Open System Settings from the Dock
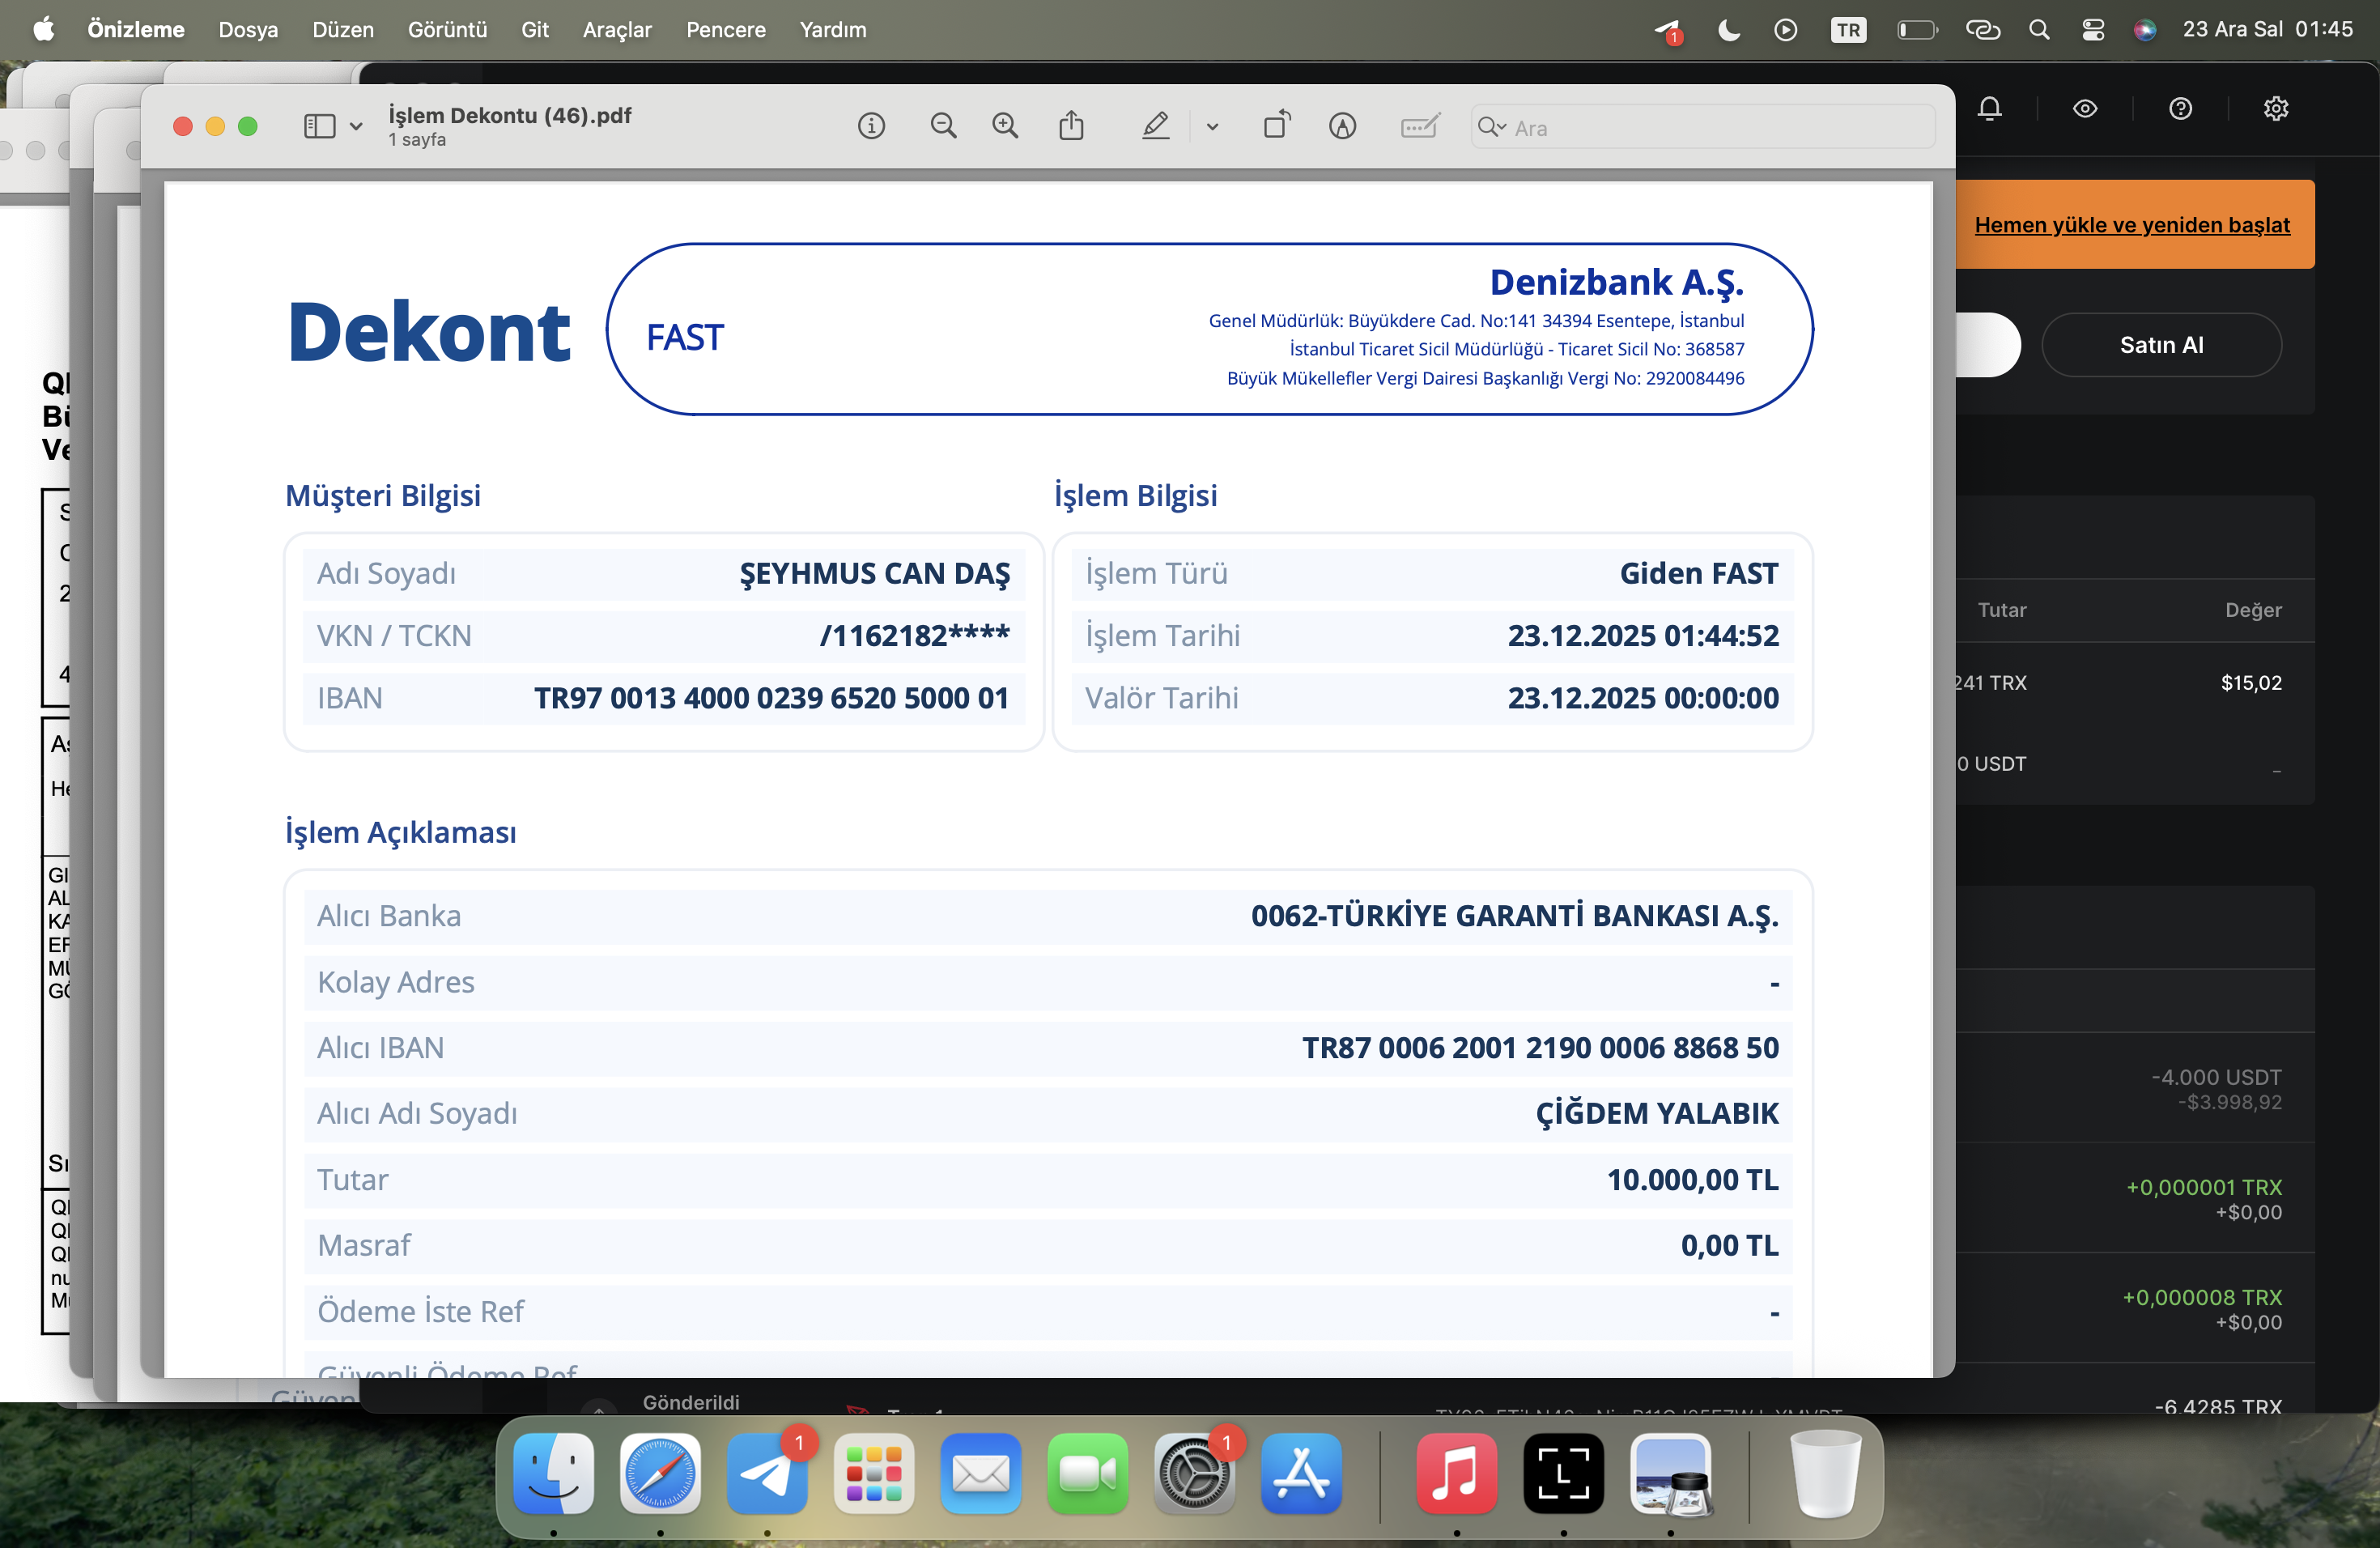 [1194, 1473]
